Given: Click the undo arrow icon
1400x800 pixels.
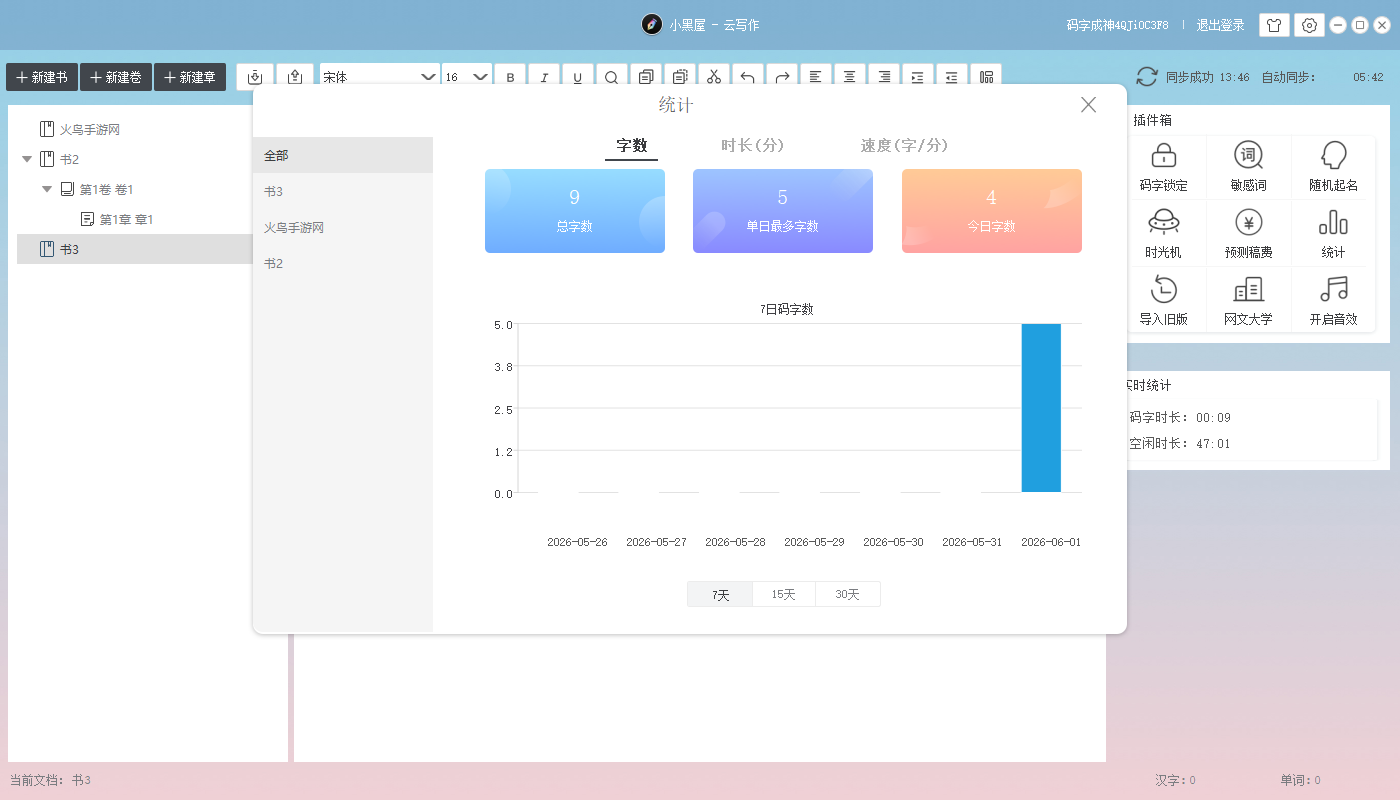Looking at the screenshot, I should pos(748,77).
